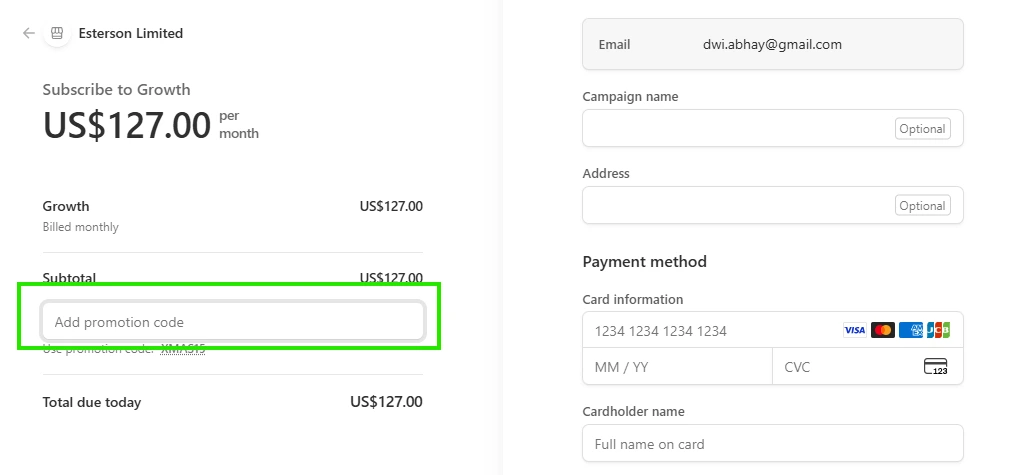This screenshot has width=1024, height=475.
Task: Click the JCB card logo
Action: pos(938,330)
